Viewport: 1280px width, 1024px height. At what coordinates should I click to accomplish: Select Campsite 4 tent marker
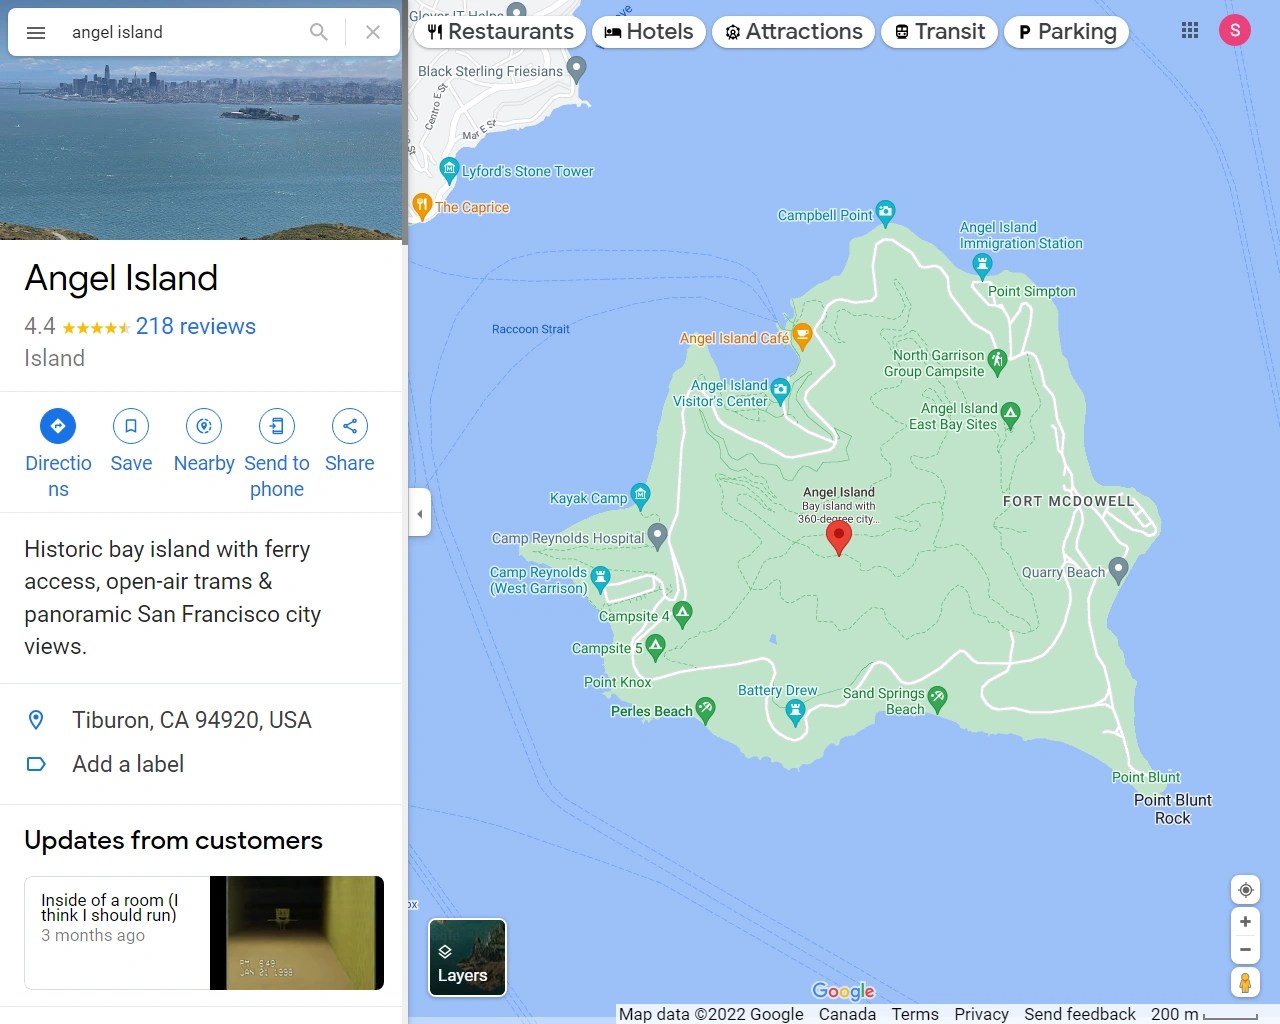(x=682, y=613)
